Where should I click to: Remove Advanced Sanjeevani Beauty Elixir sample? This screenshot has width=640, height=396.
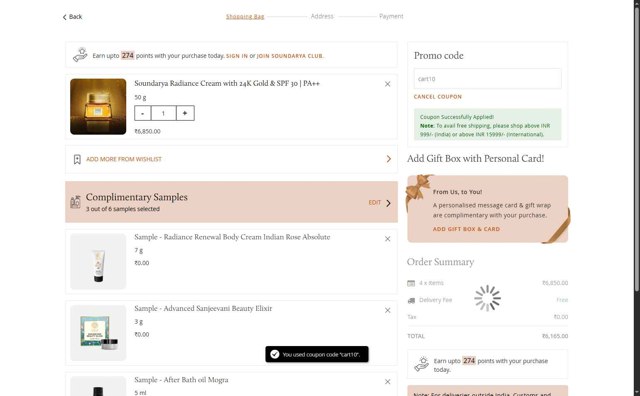point(387,311)
